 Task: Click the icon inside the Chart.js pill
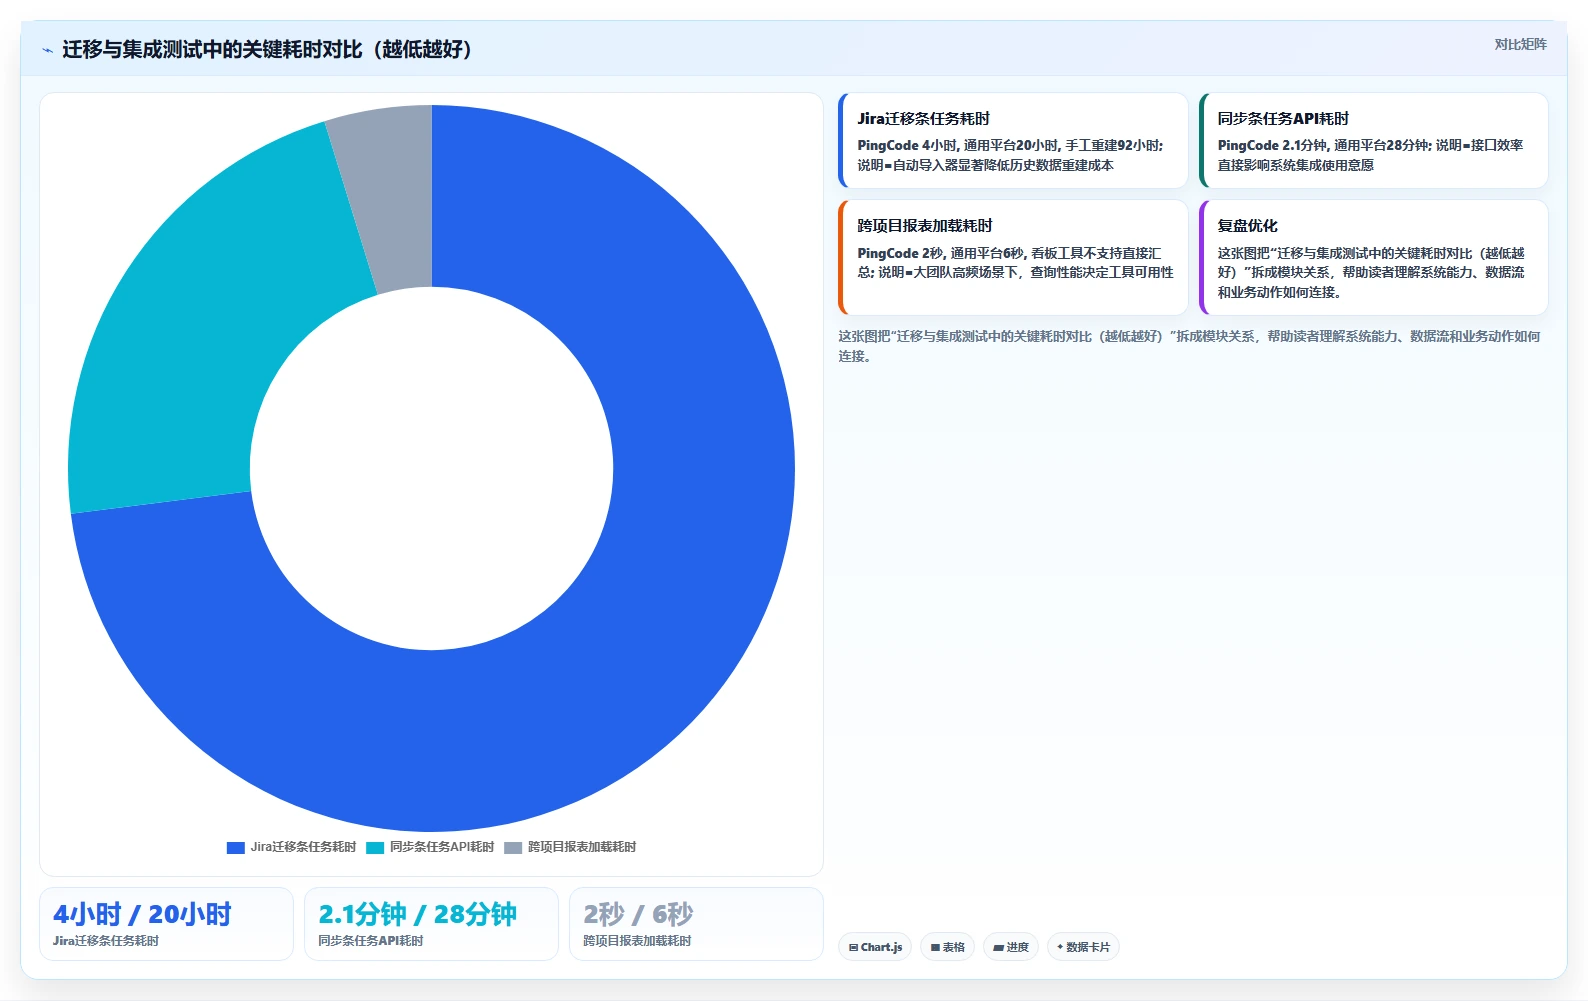pyautogui.click(x=853, y=947)
